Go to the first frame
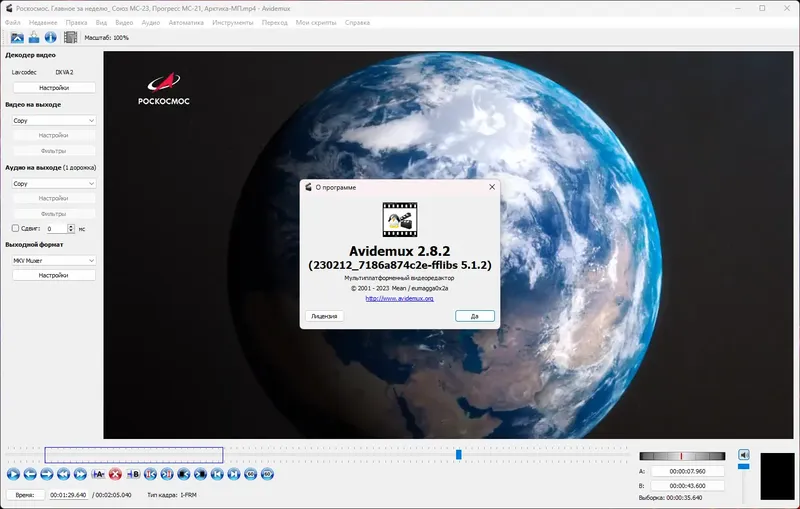Image resolution: width=800 pixels, height=509 pixels. click(x=217, y=474)
